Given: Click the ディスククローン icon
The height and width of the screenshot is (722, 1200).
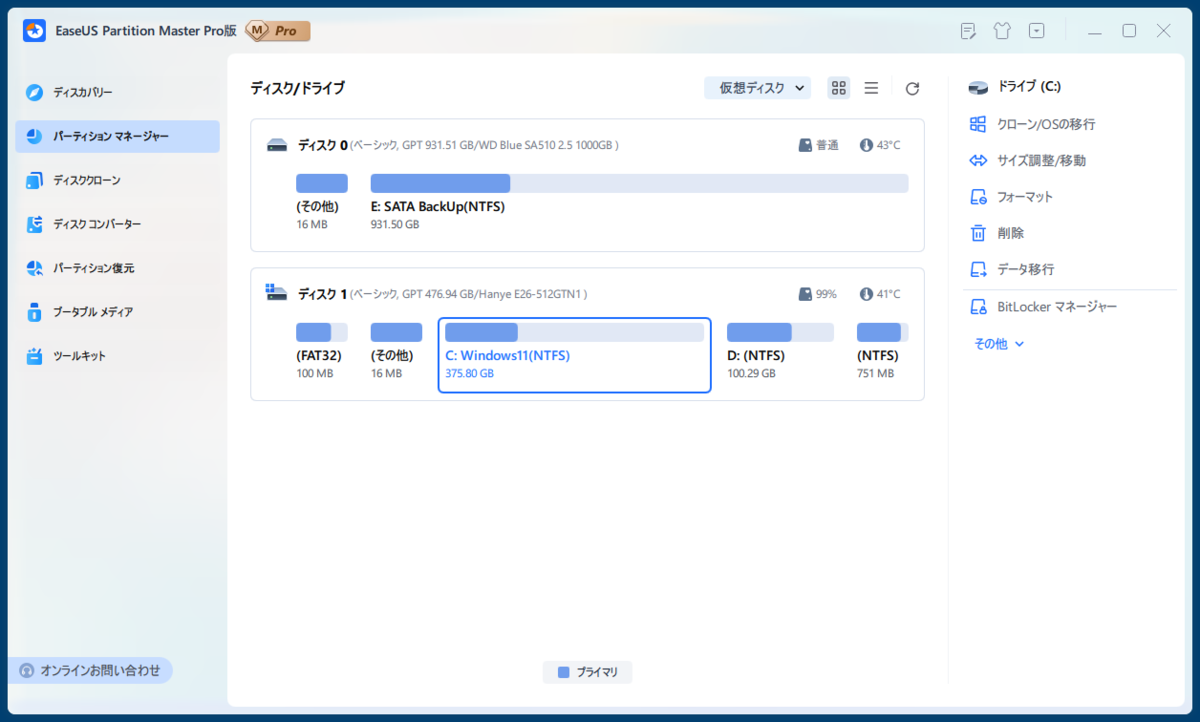Looking at the screenshot, I should (x=35, y=181).
